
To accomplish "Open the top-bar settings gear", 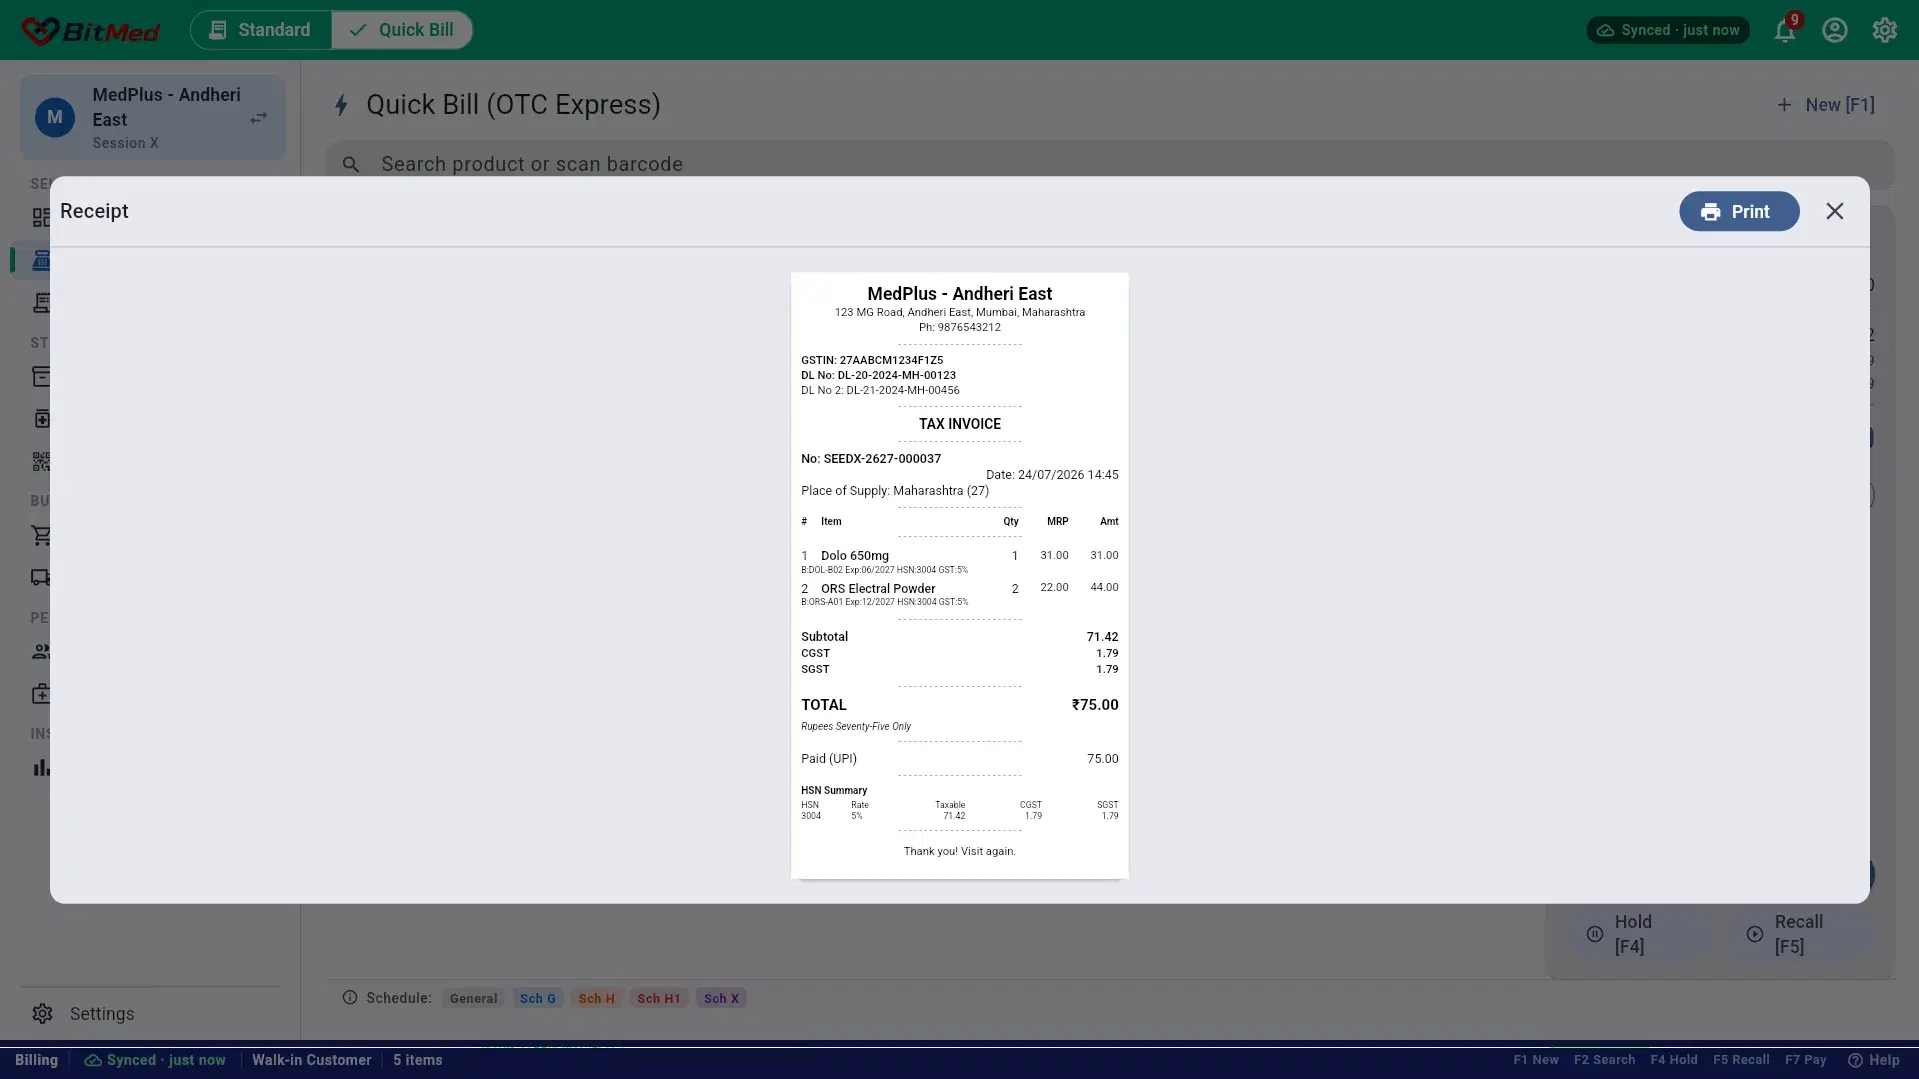I will point(1885,30).
